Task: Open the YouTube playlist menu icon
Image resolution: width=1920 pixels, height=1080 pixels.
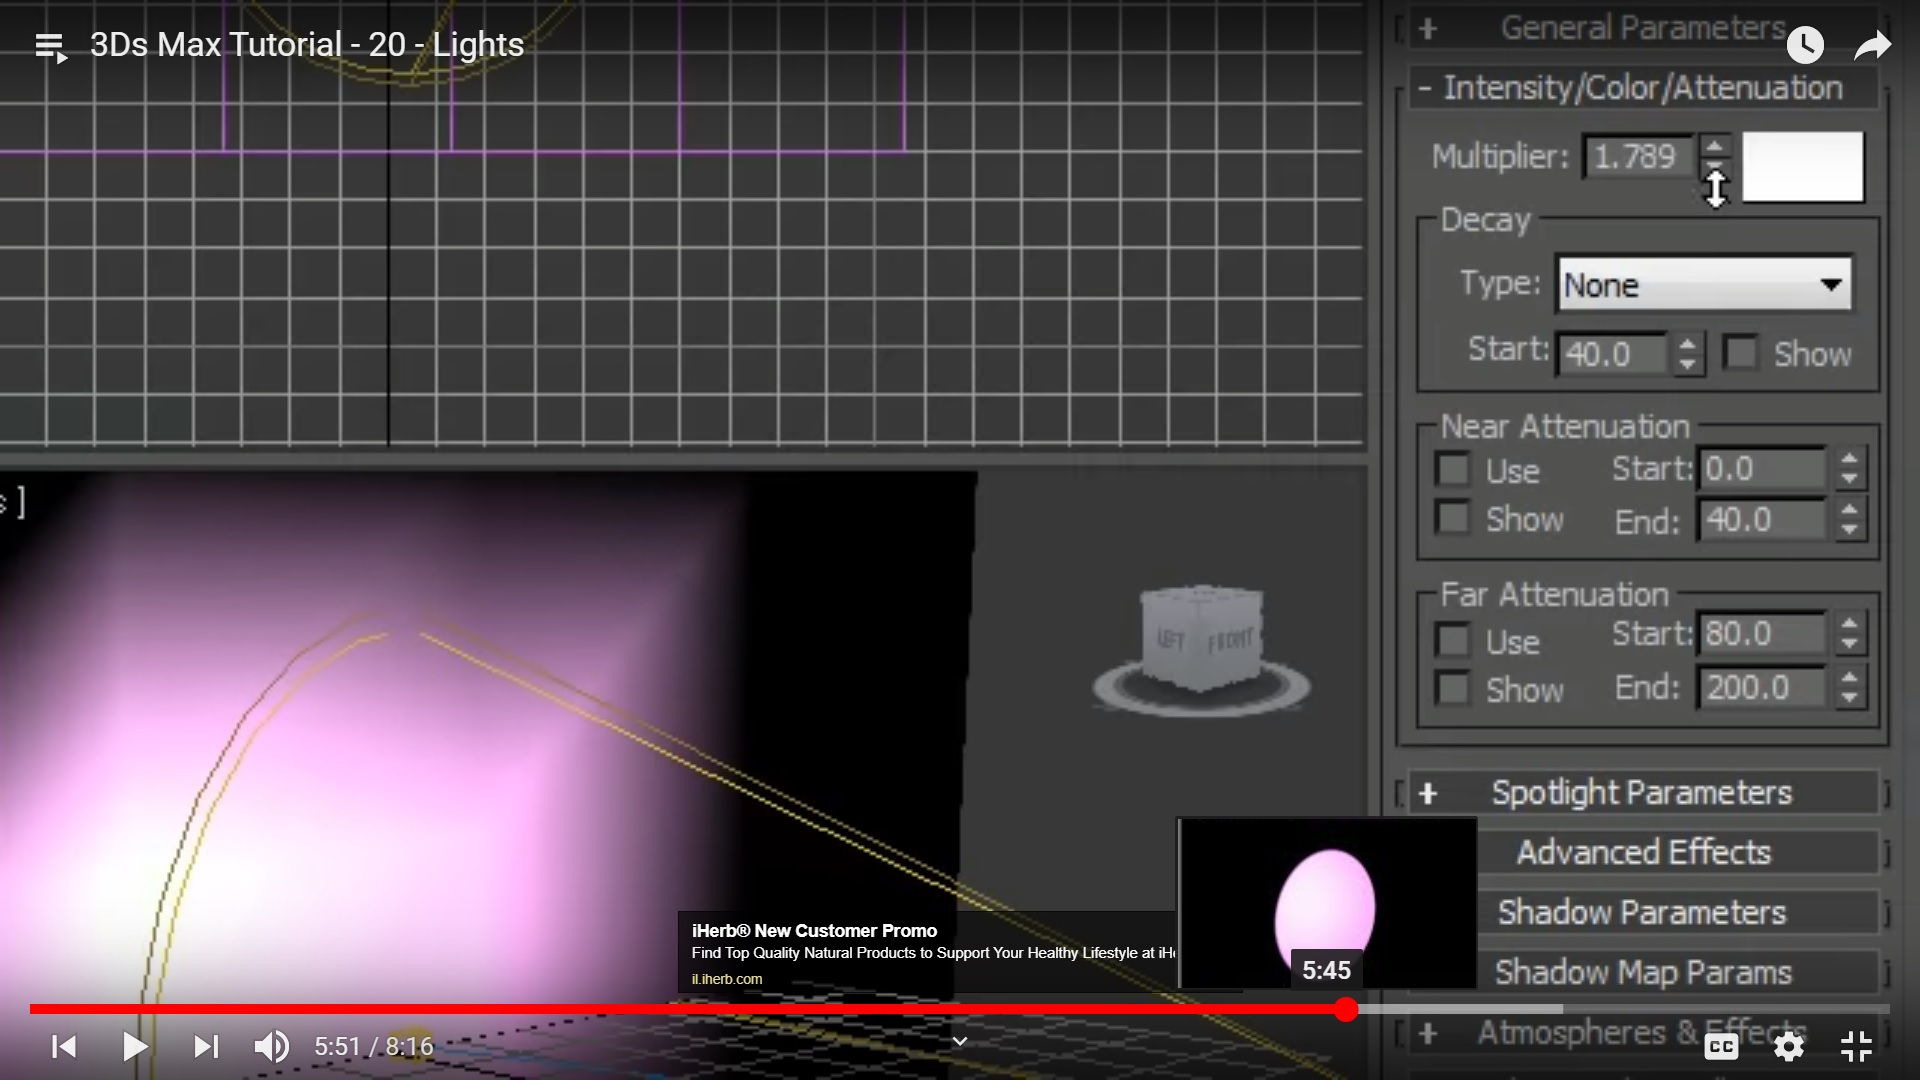Action: click(x=50, y=46)
